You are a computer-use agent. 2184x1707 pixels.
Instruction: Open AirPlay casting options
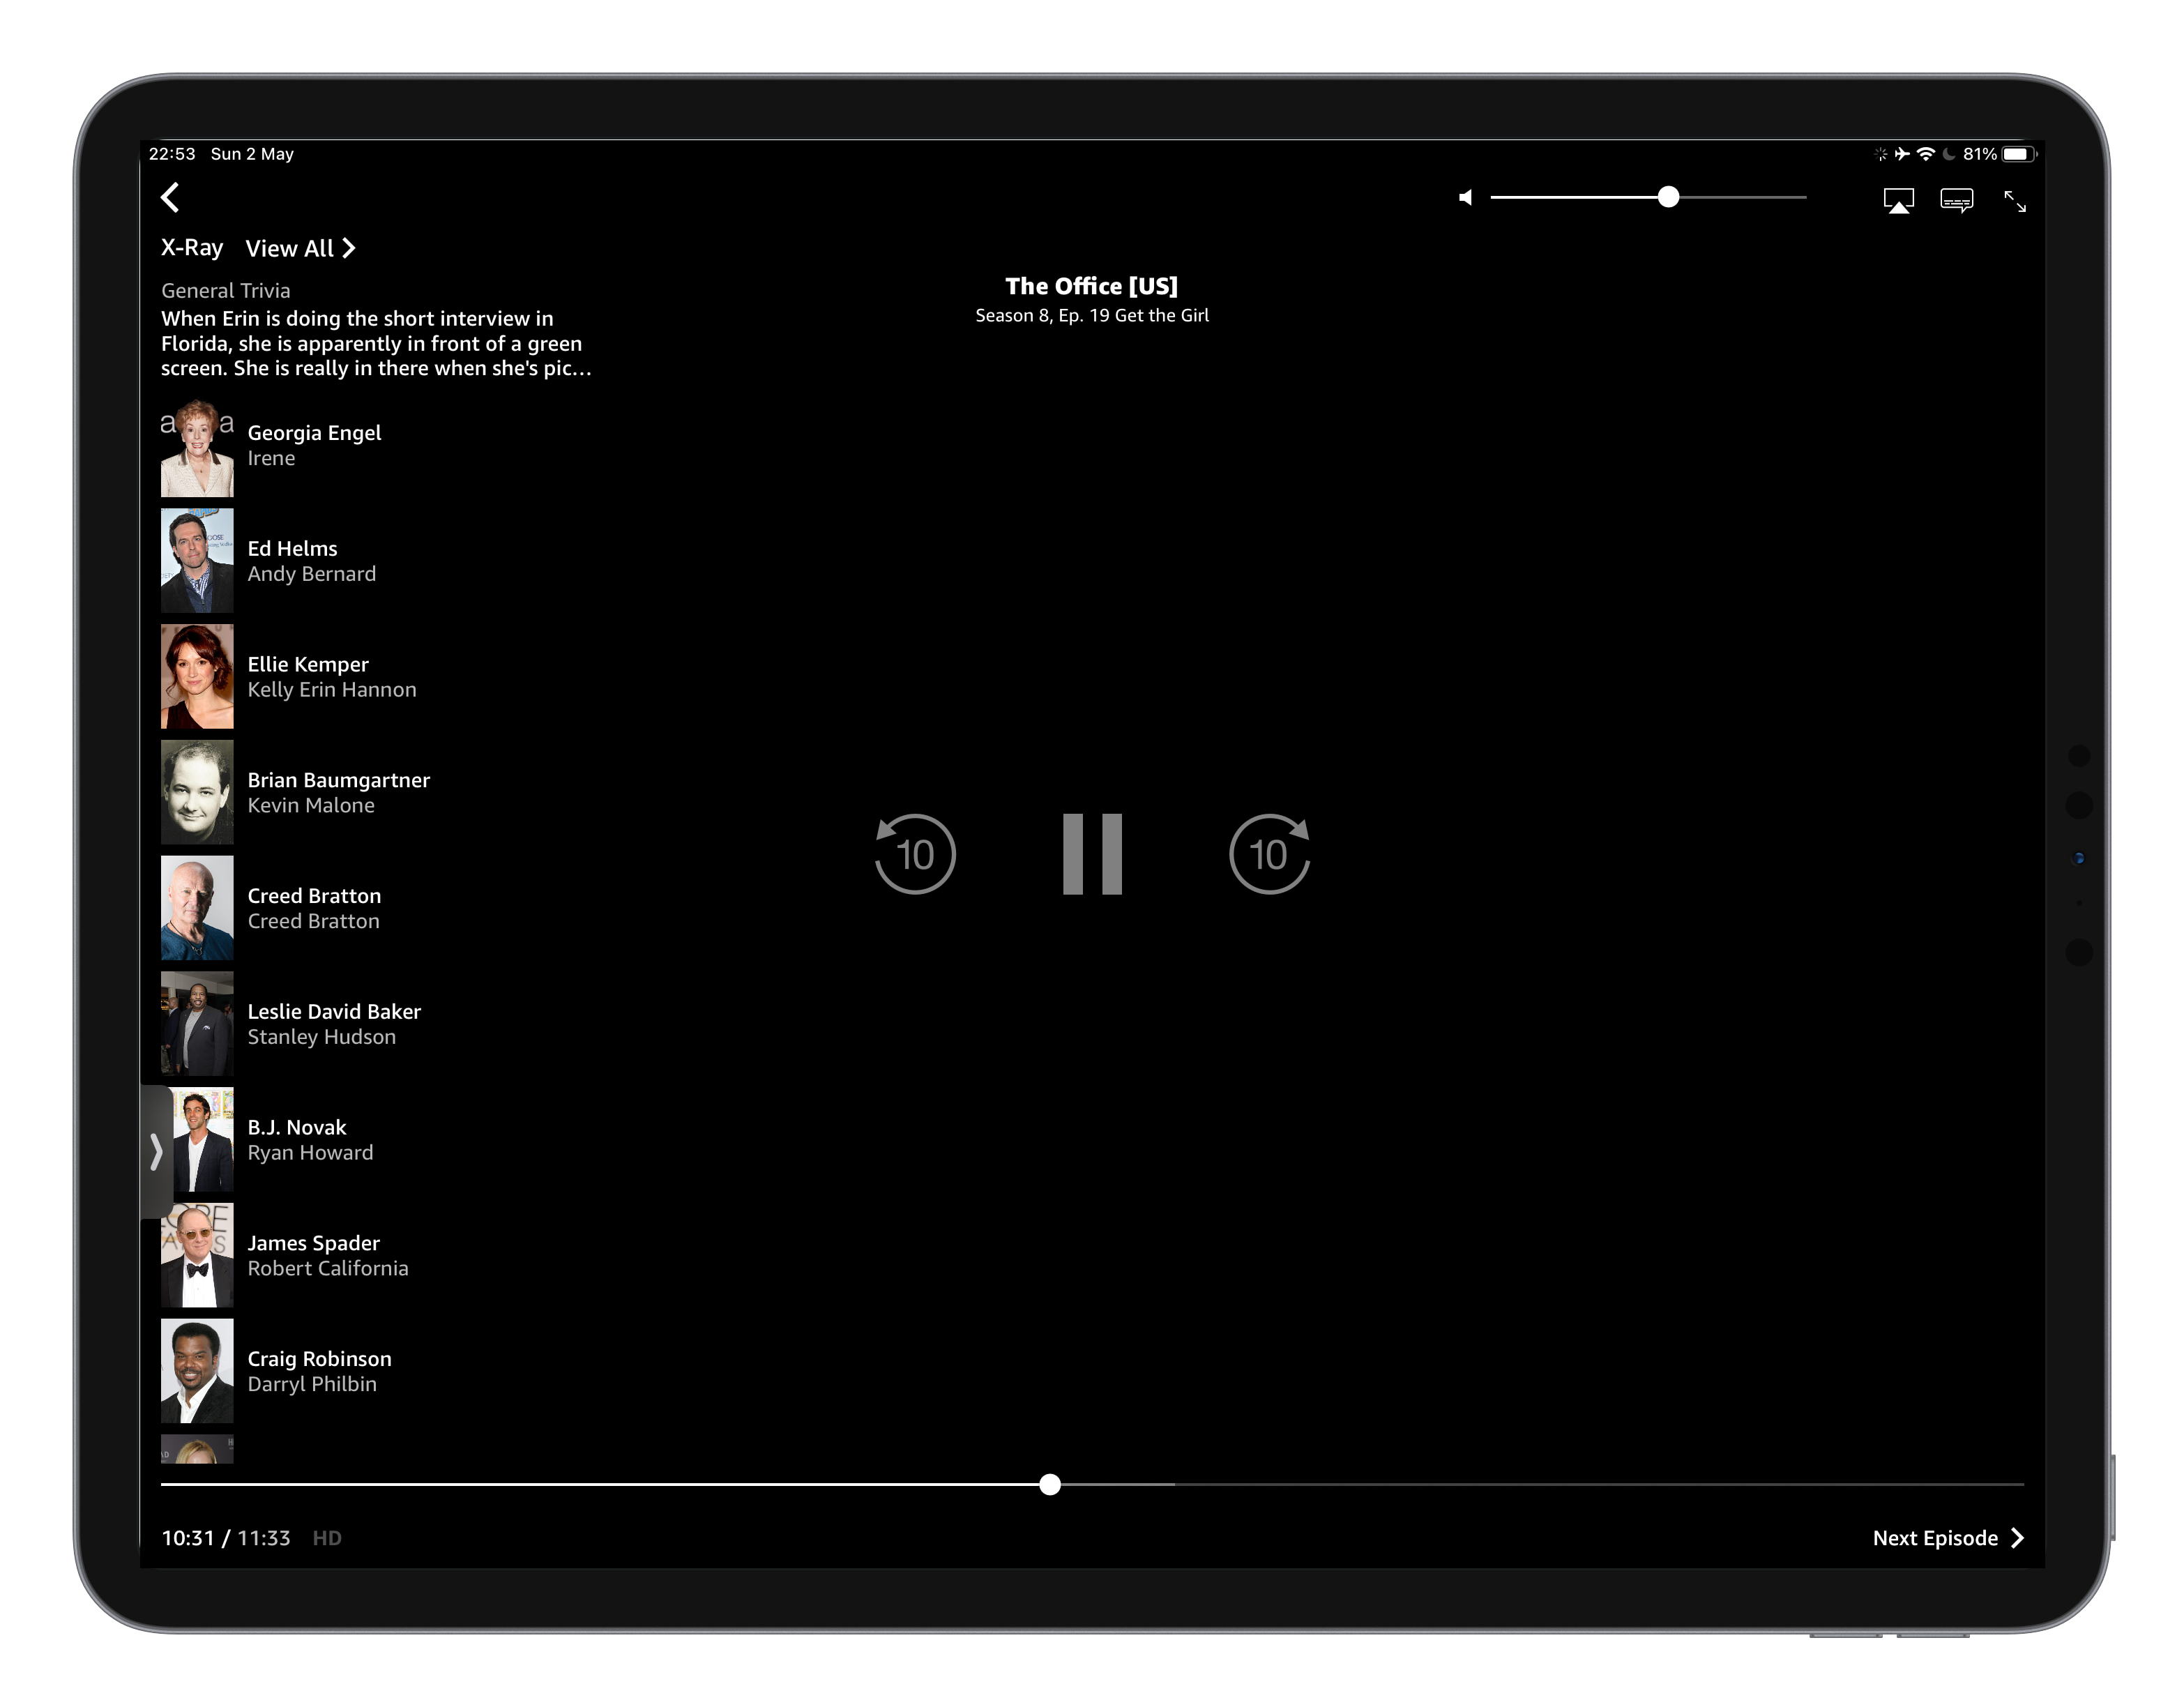click(1898, 201)
